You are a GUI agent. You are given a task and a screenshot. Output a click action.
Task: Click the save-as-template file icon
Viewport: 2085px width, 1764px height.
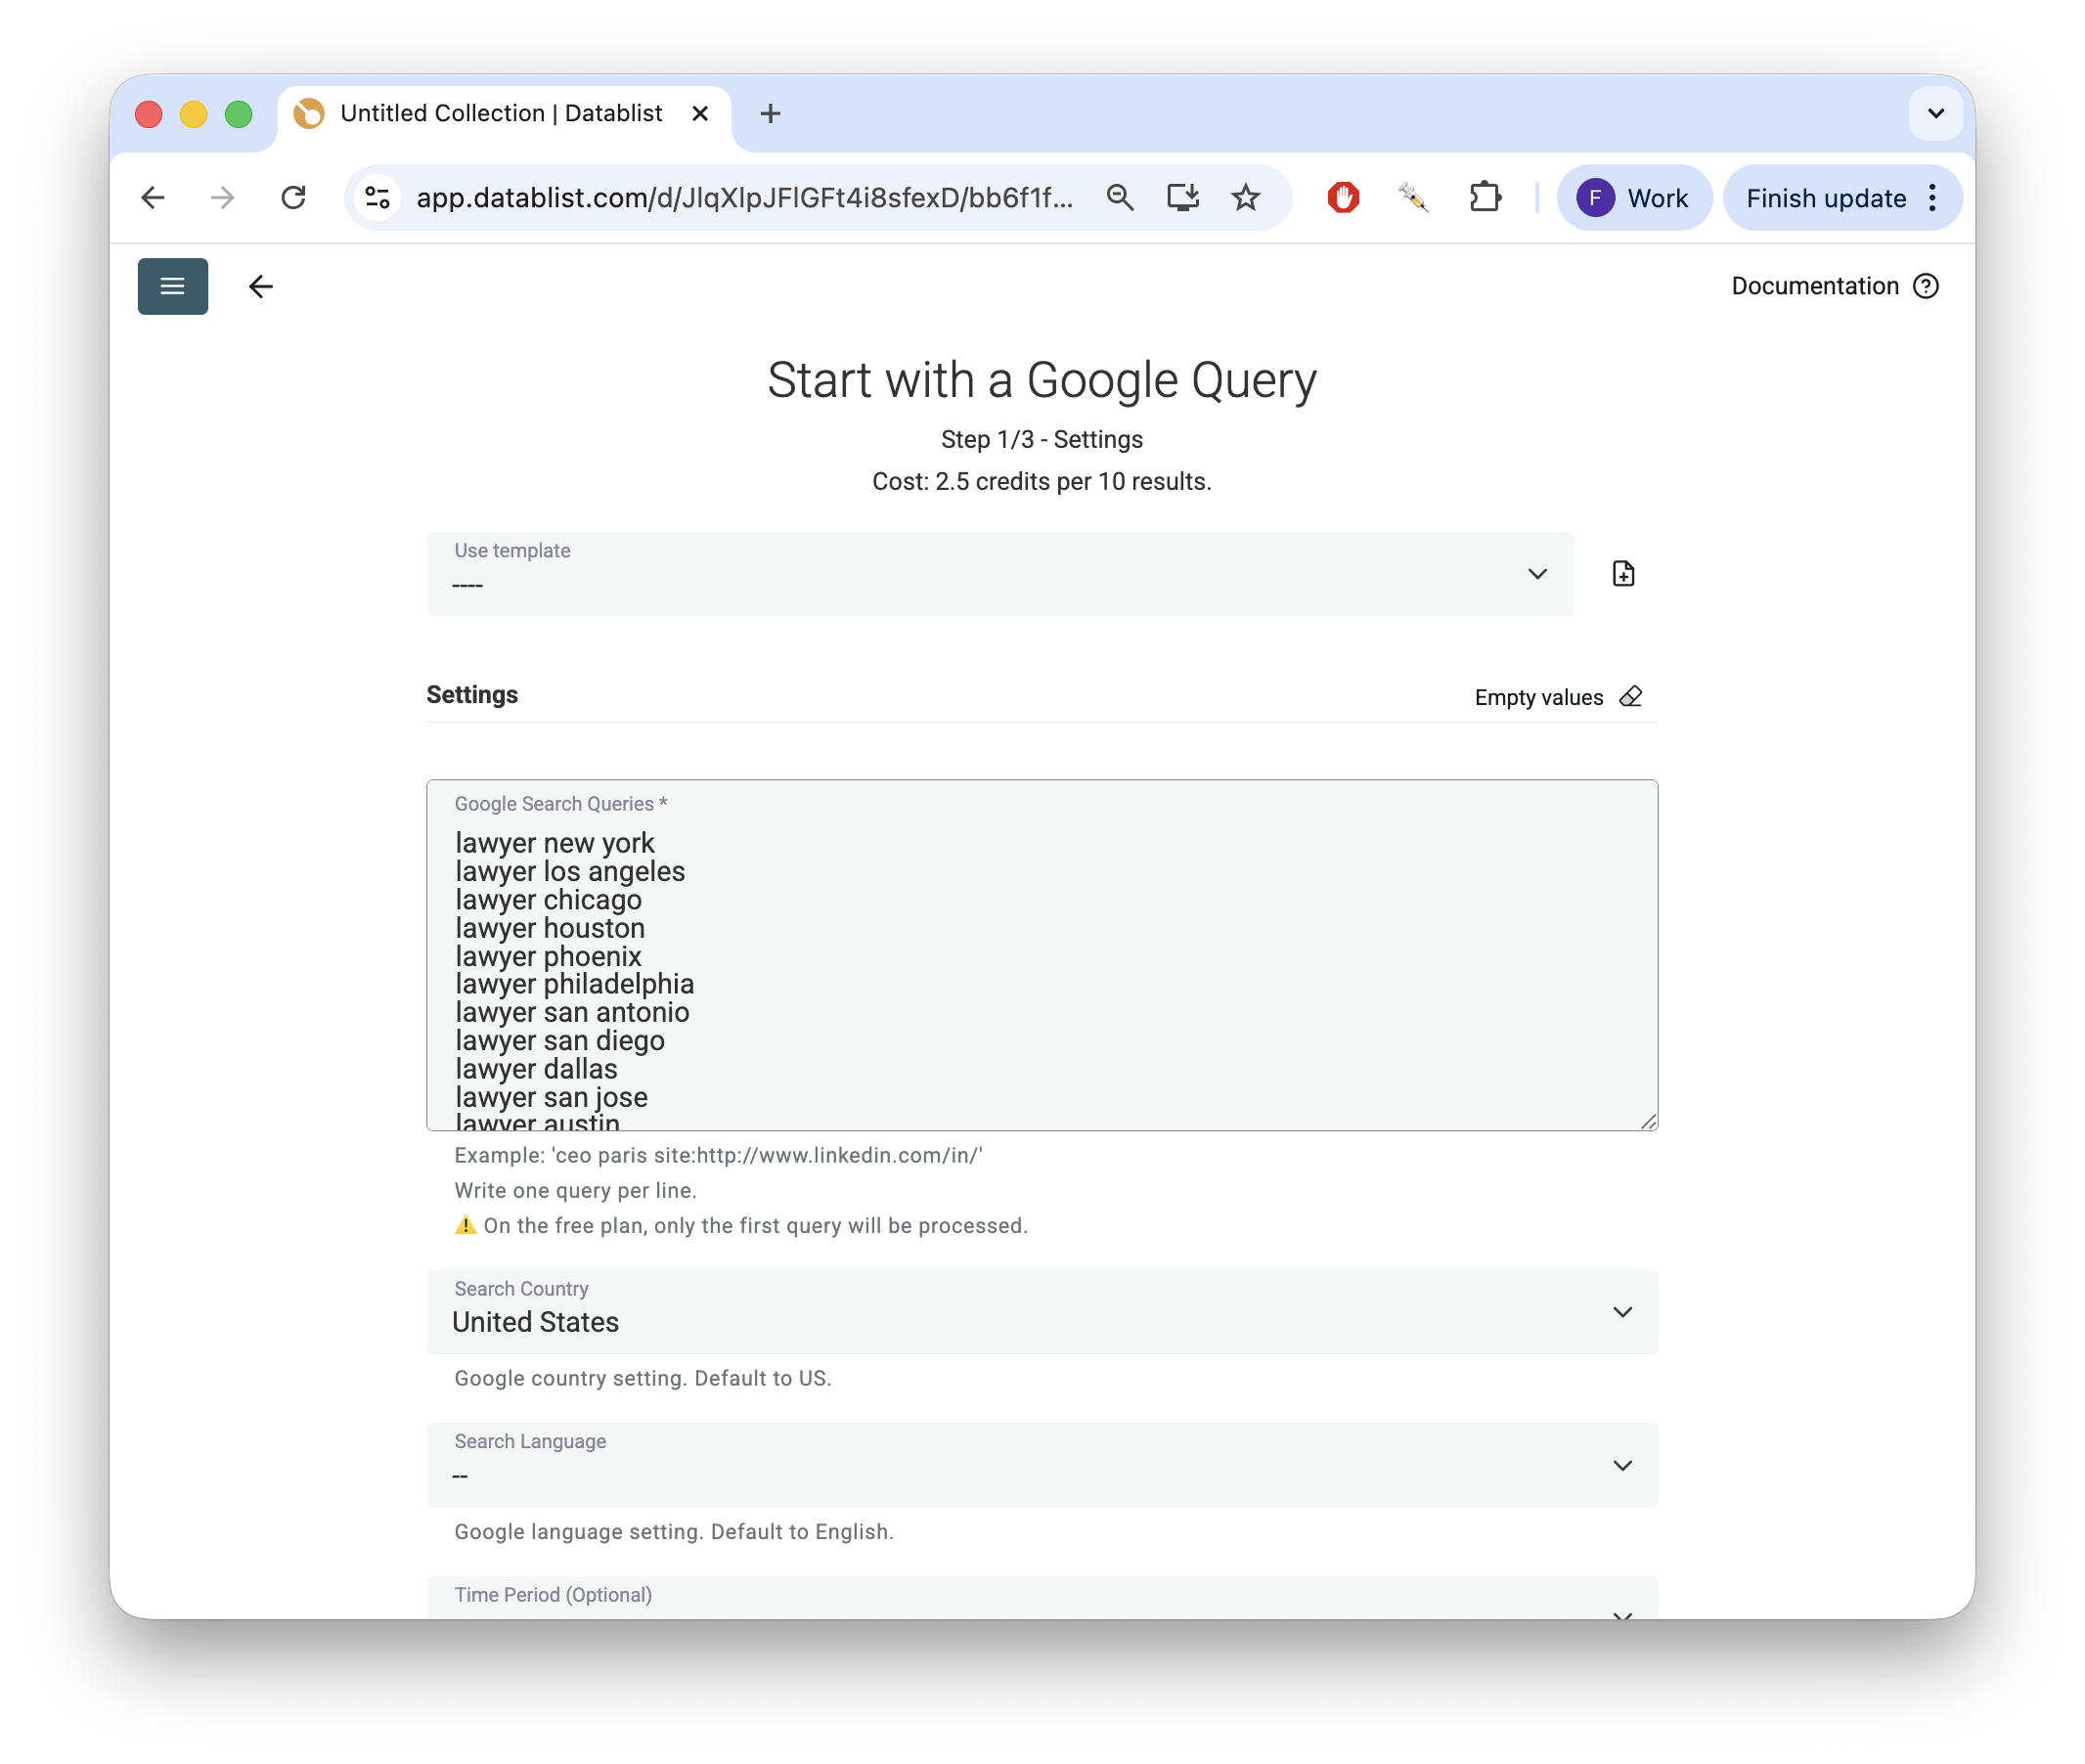pyautogui.click(x=1623, y=573)
